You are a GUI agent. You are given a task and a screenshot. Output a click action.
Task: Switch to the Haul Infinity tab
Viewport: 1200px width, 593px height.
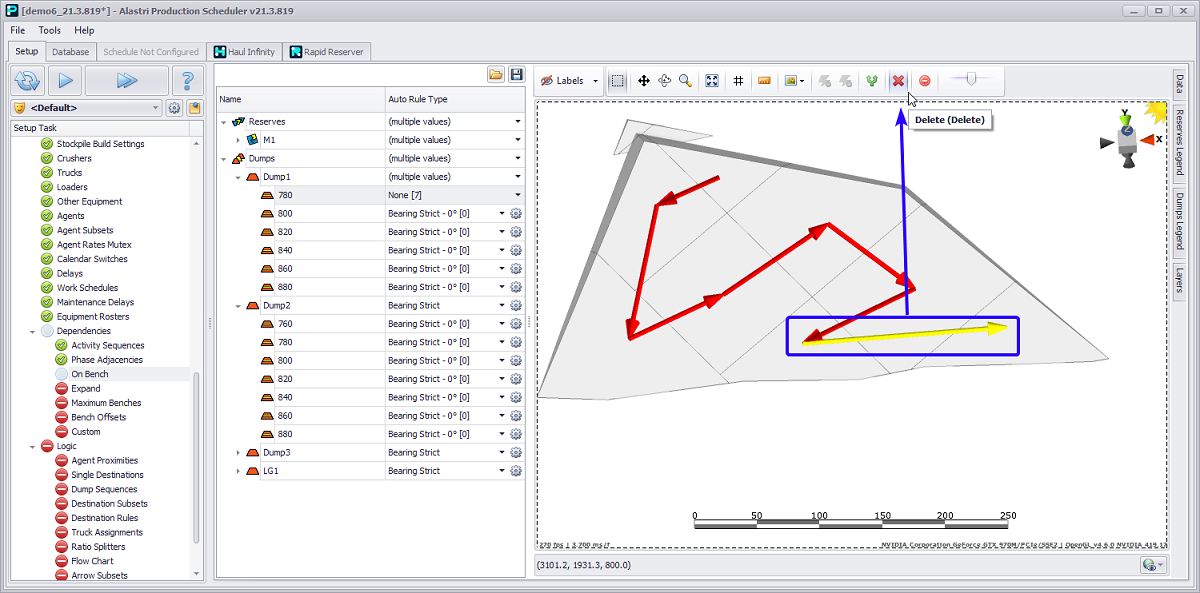click(244, 52)
